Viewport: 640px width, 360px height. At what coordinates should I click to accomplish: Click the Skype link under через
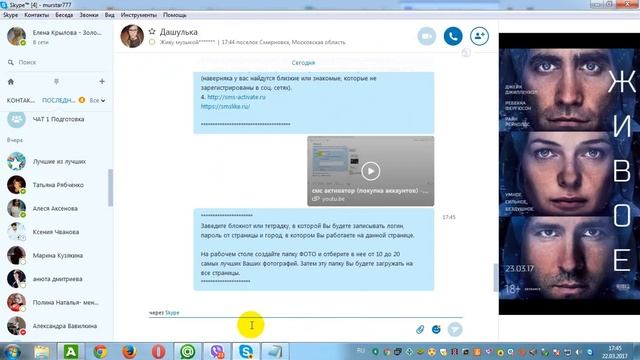(172, 313)
